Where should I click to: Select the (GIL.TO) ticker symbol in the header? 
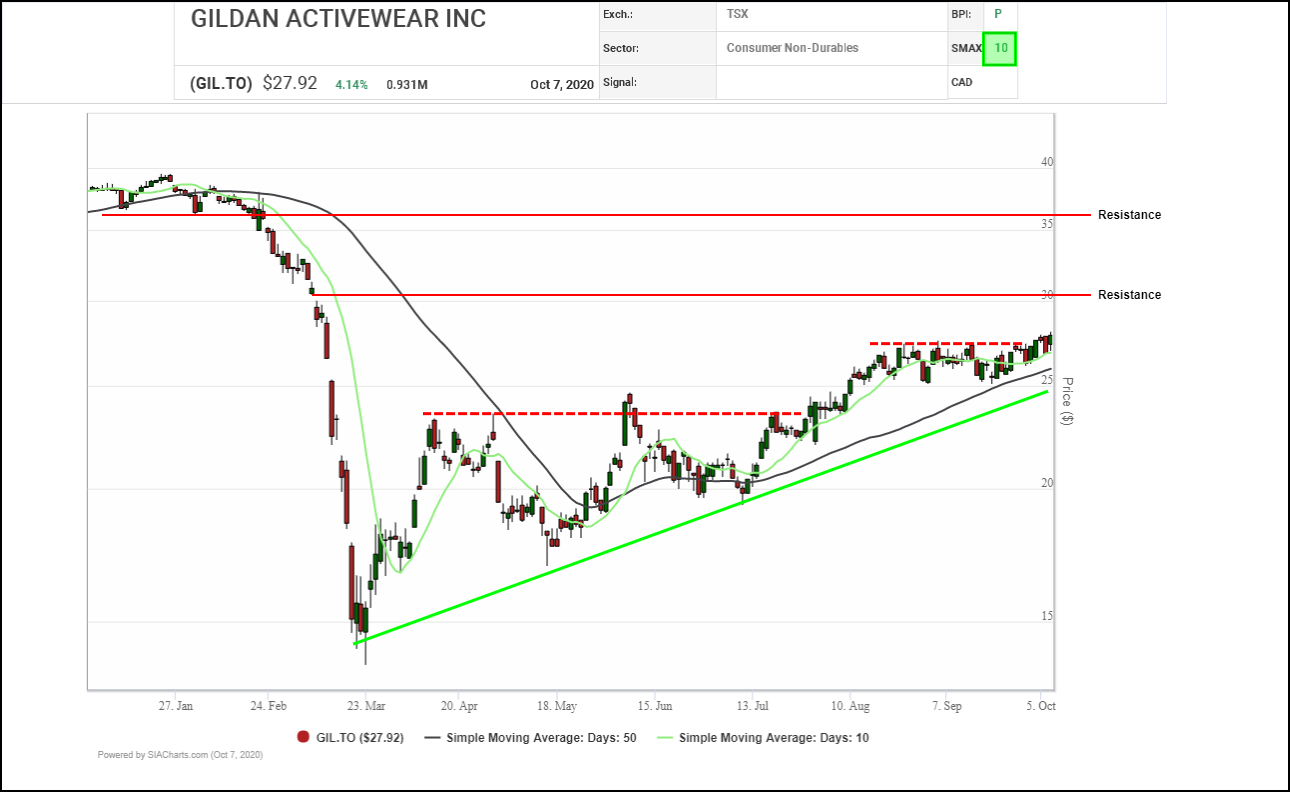pos(221,84)
